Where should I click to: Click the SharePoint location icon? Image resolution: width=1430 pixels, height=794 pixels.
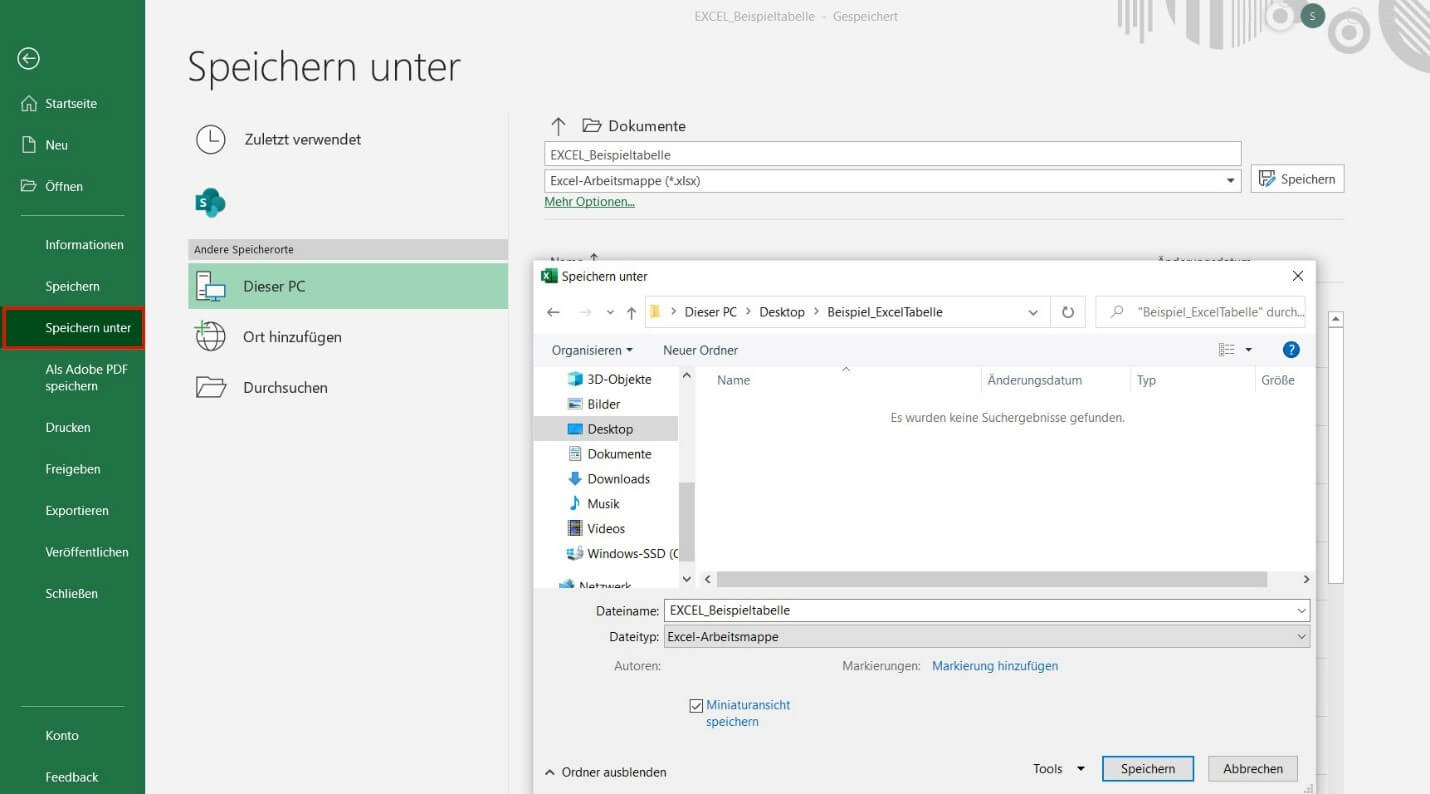pos(210,203)
